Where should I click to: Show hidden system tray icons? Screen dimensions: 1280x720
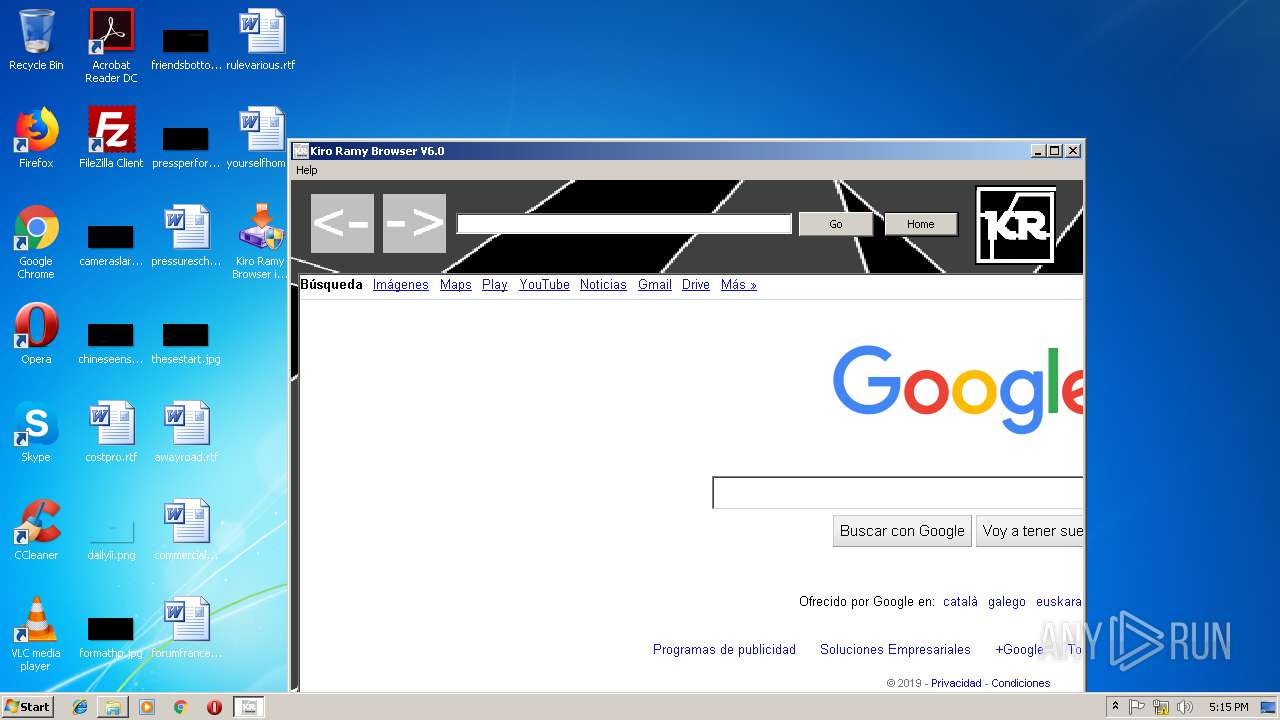[1115, 707]
